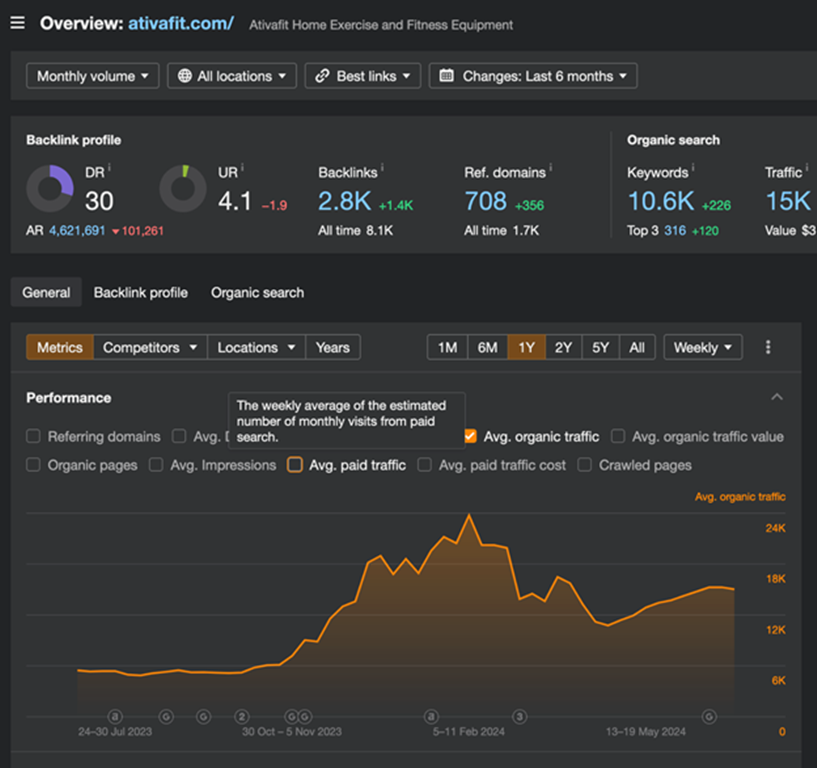Click the chart peak near 5–11 Feb 2024
817x768 pixels.
(469, 515)
